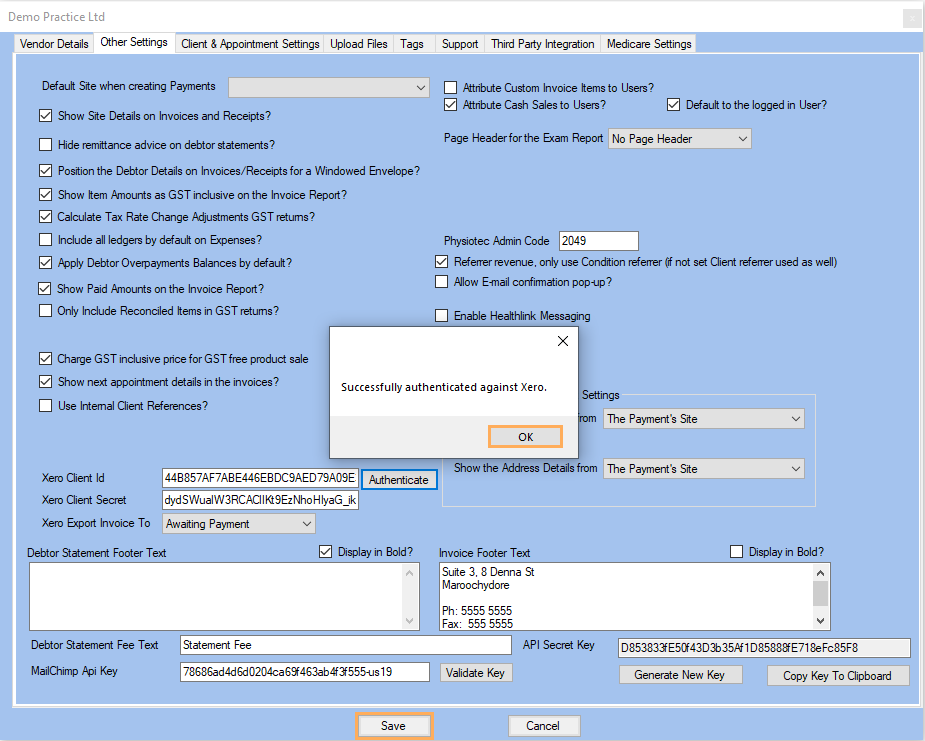Viewport: 925px width, 741px height.
Task: Uncheck Show Site Details on Invoices and Receipts
Action: (46, 116)
